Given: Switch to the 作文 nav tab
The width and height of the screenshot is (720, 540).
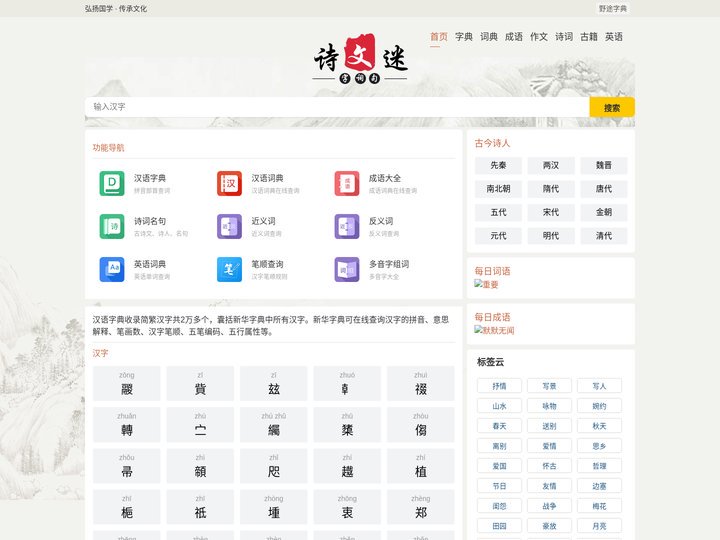Looking at the screenshot, I should pyautogui.click(x=539, y=37).
